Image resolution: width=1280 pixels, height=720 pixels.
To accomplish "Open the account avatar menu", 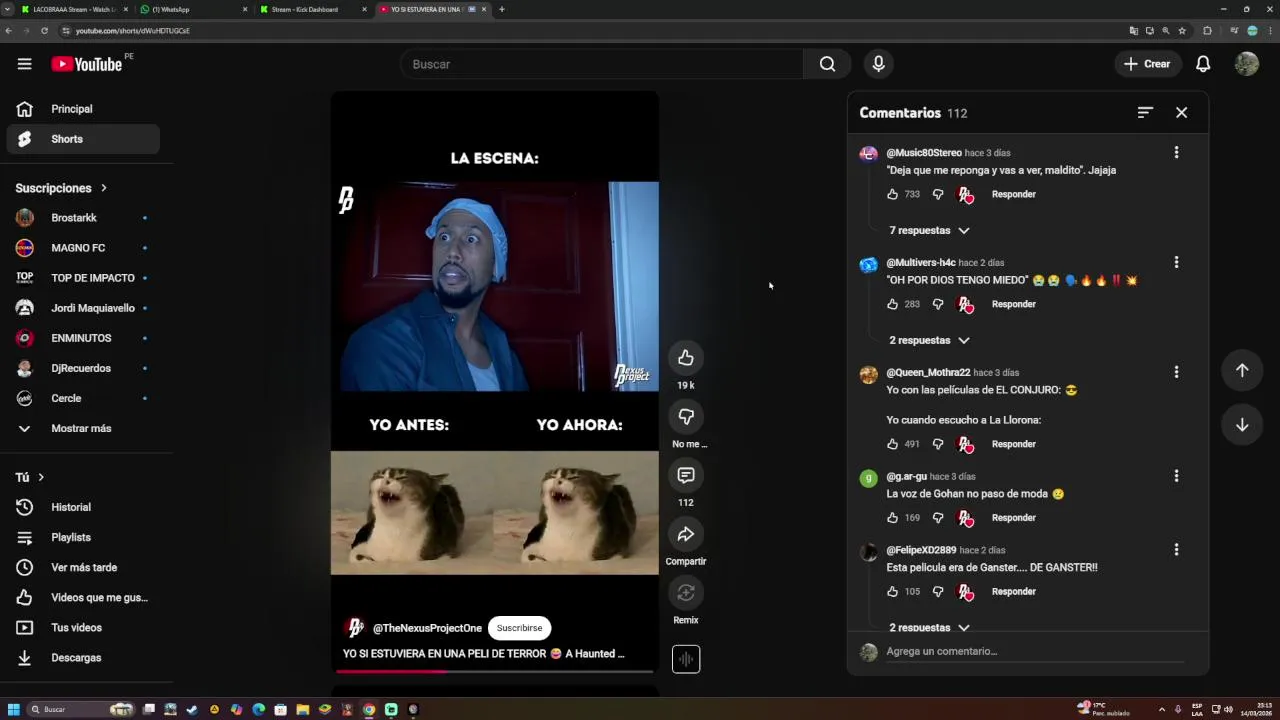I will click(1246, 64).
